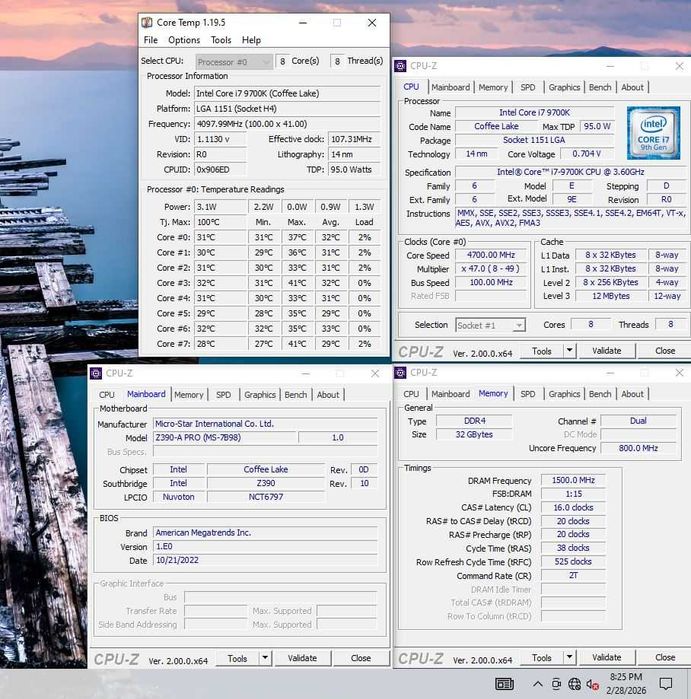
Task: Expand the Select CPU Processor #0 dropdown
Action: (x=234, y=62)
